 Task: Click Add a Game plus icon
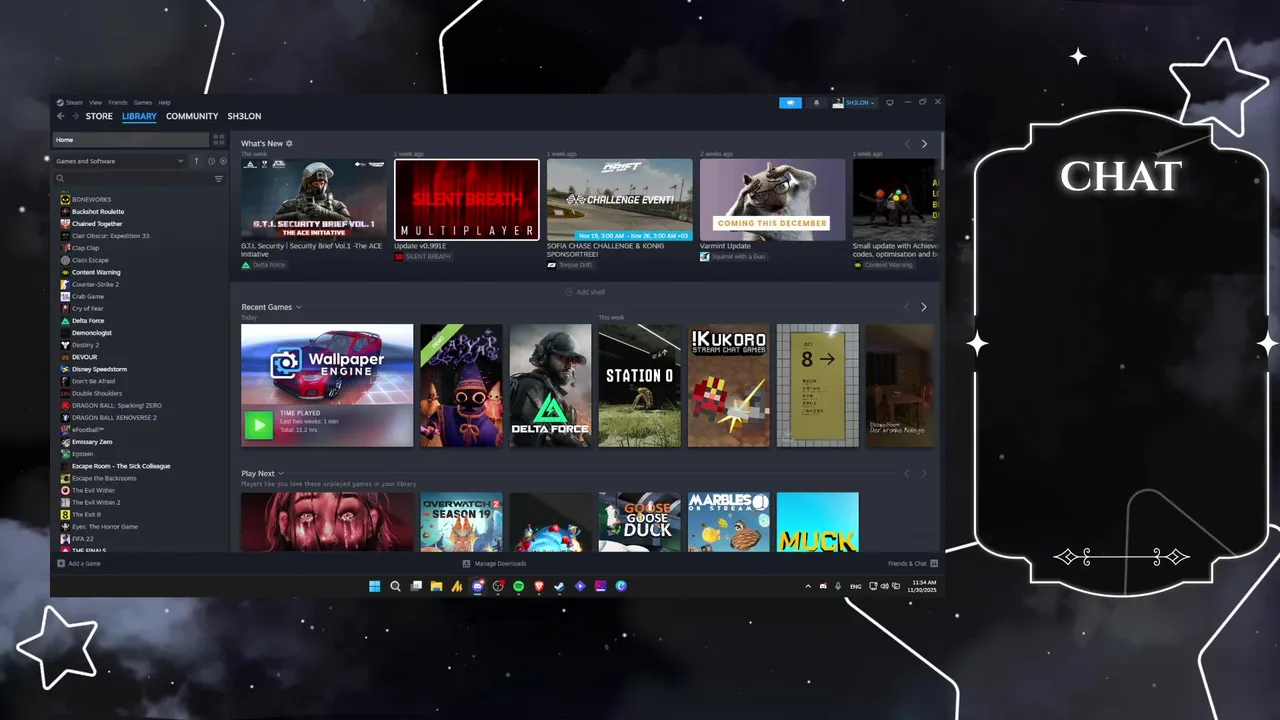pyautogui.click(x=61, y=563)
